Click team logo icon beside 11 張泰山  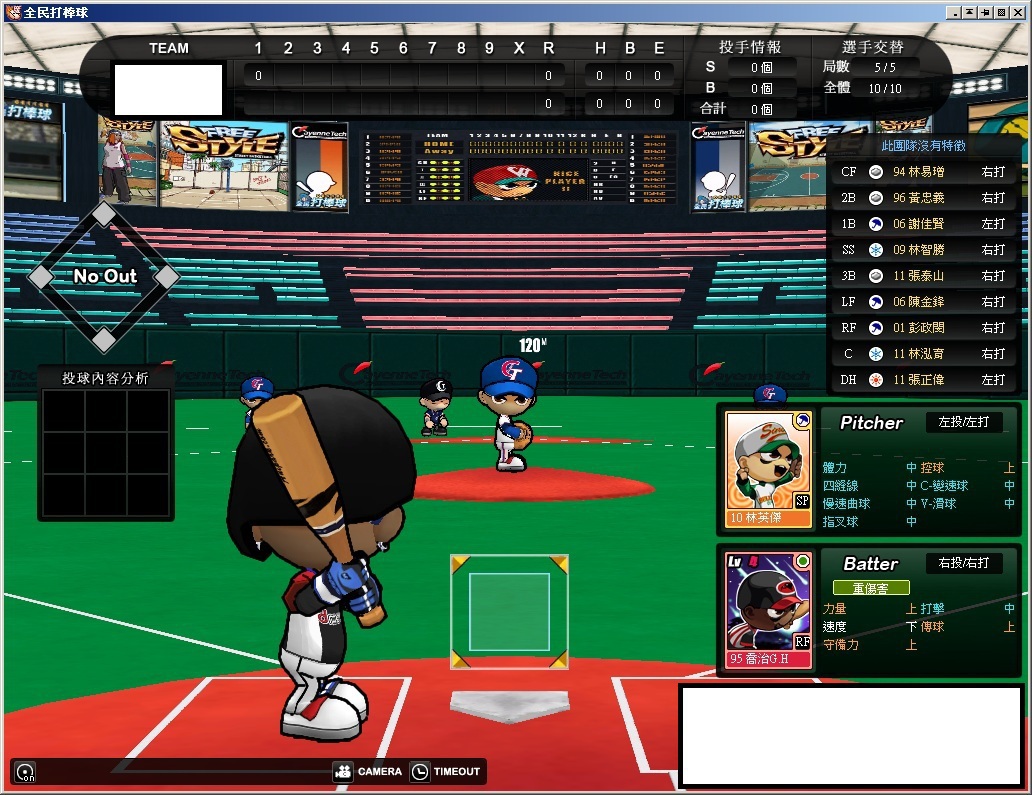point(876,276)
